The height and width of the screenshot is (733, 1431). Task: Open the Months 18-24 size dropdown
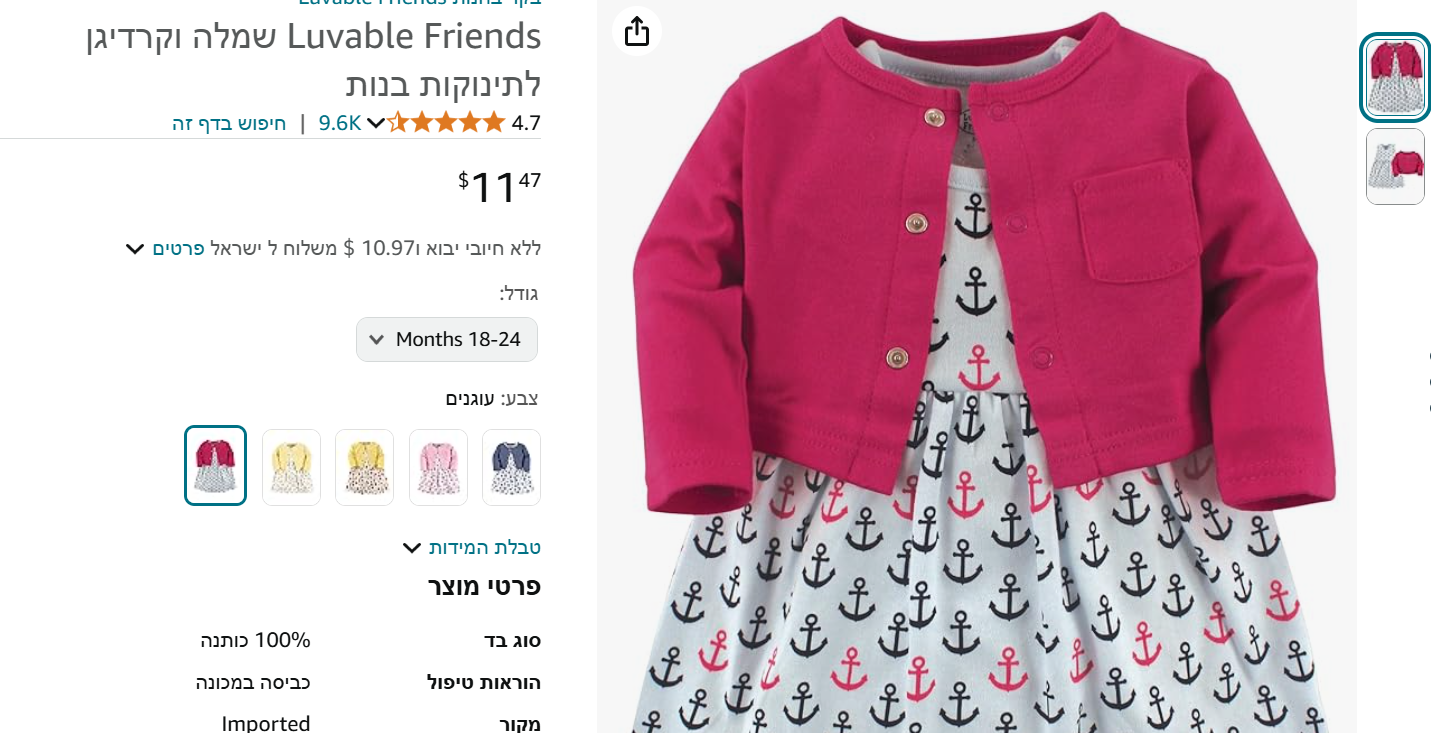coord(447,339)
